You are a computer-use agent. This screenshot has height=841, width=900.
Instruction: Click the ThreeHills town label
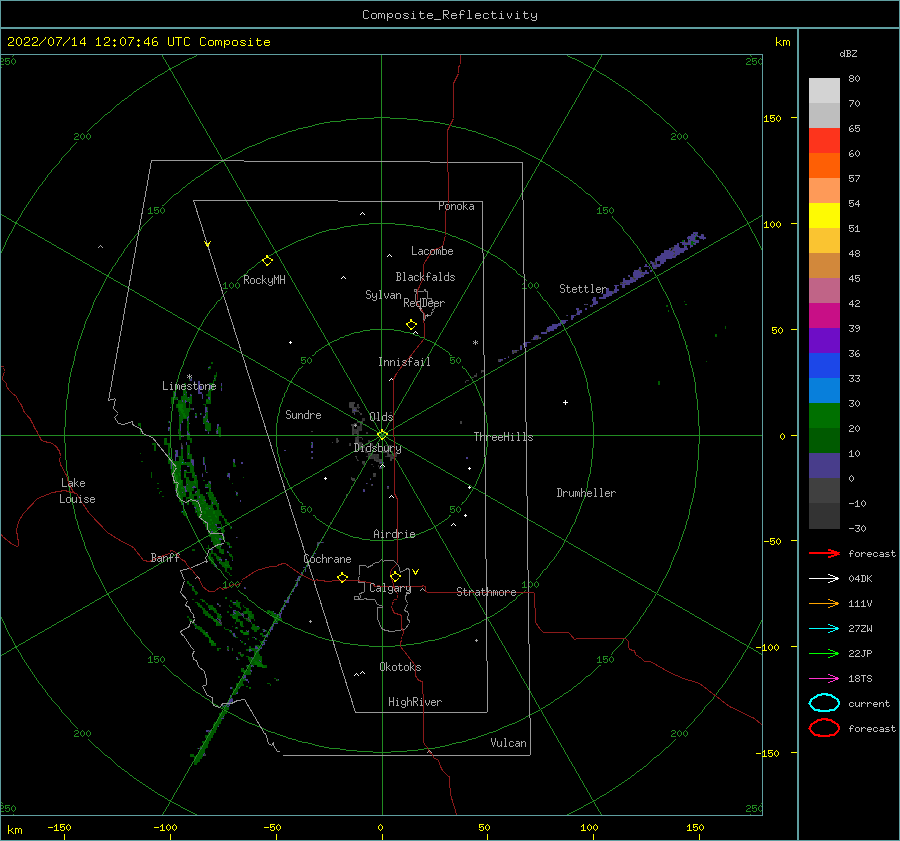pyautogui.click(x=503, y=437)
